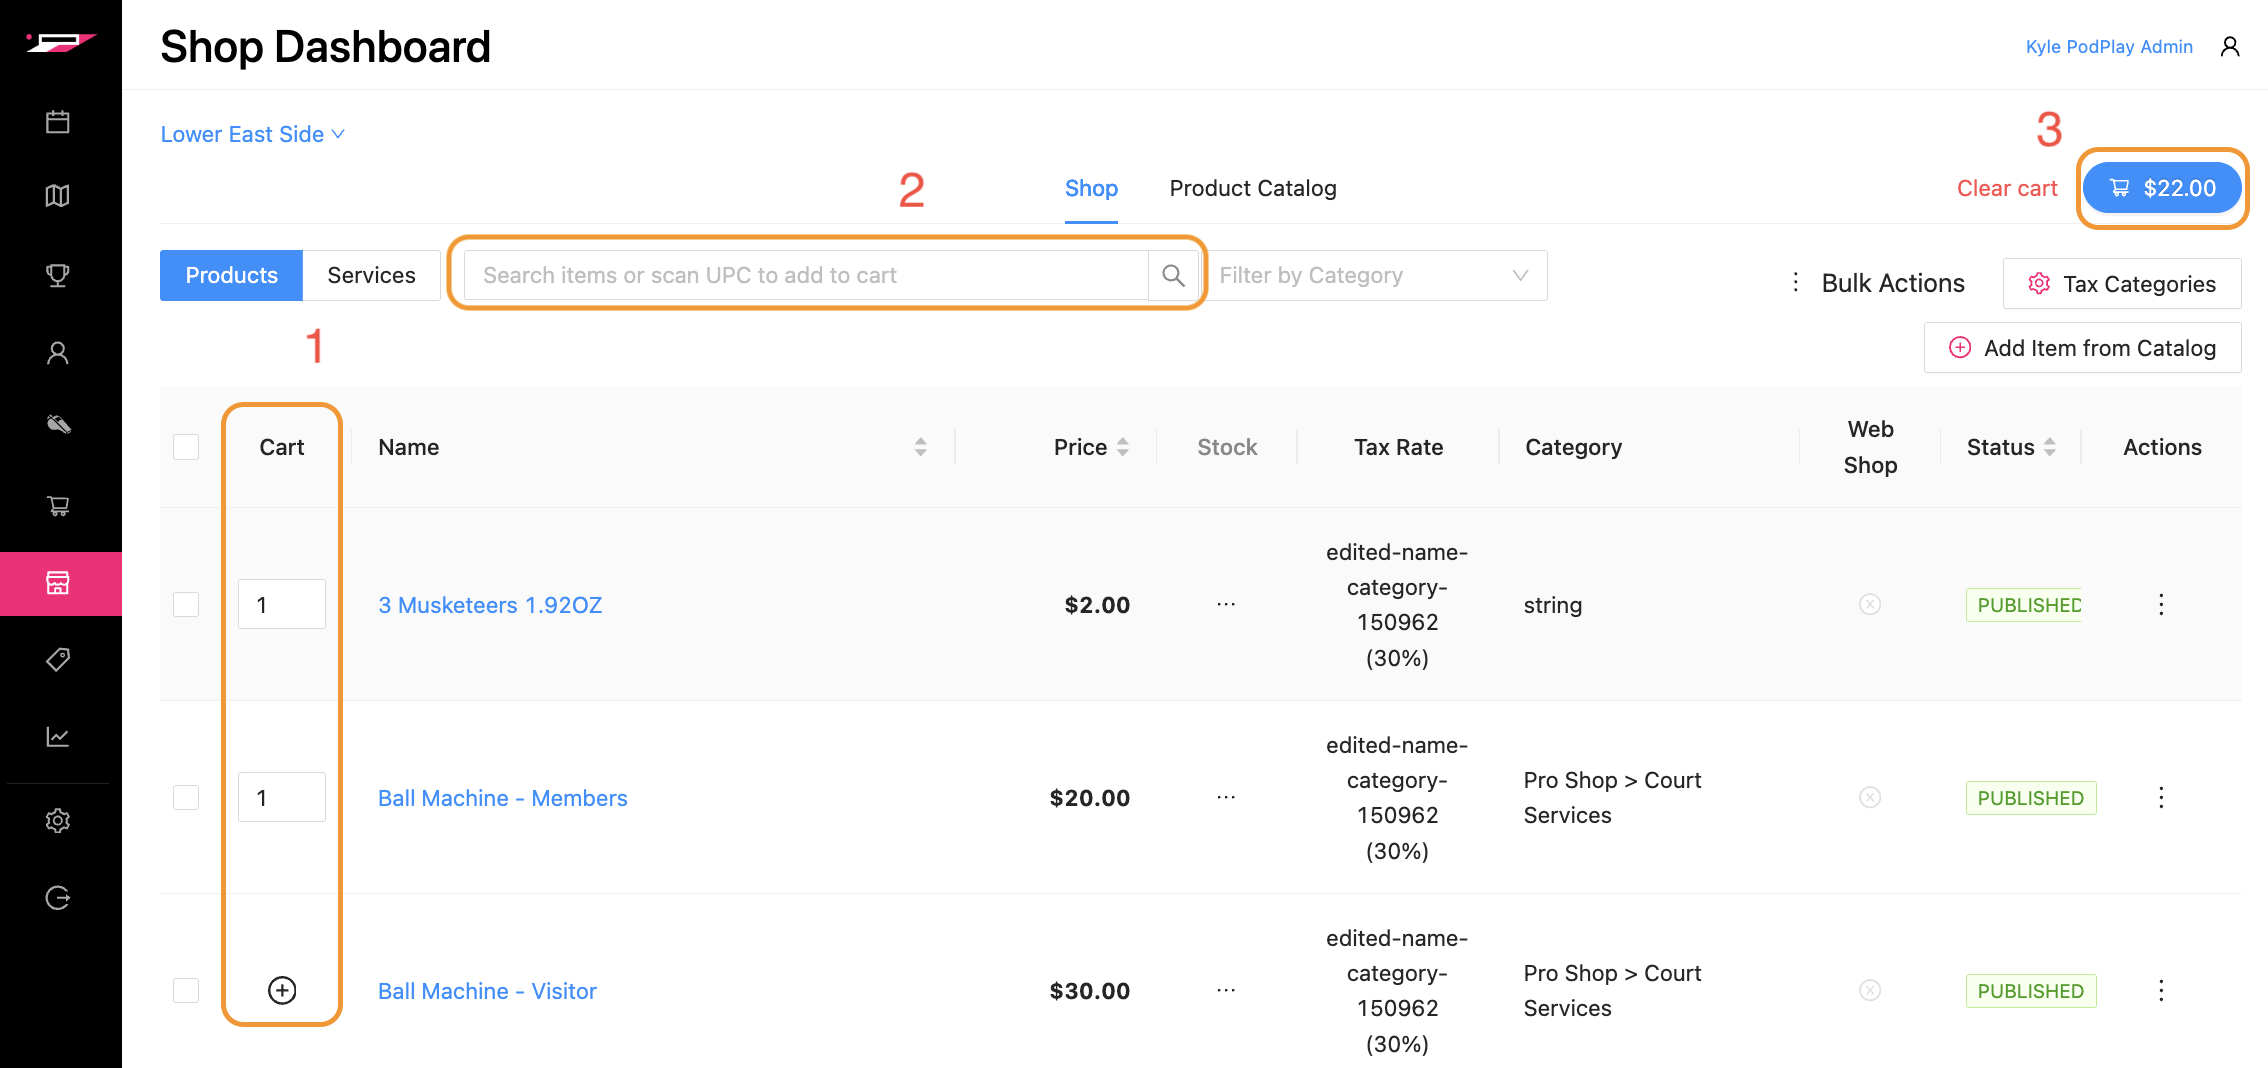Open the settings gear in sidebar
Image resolution: width=2268 pixels, height=1068 pixels.
pos(58,821)
